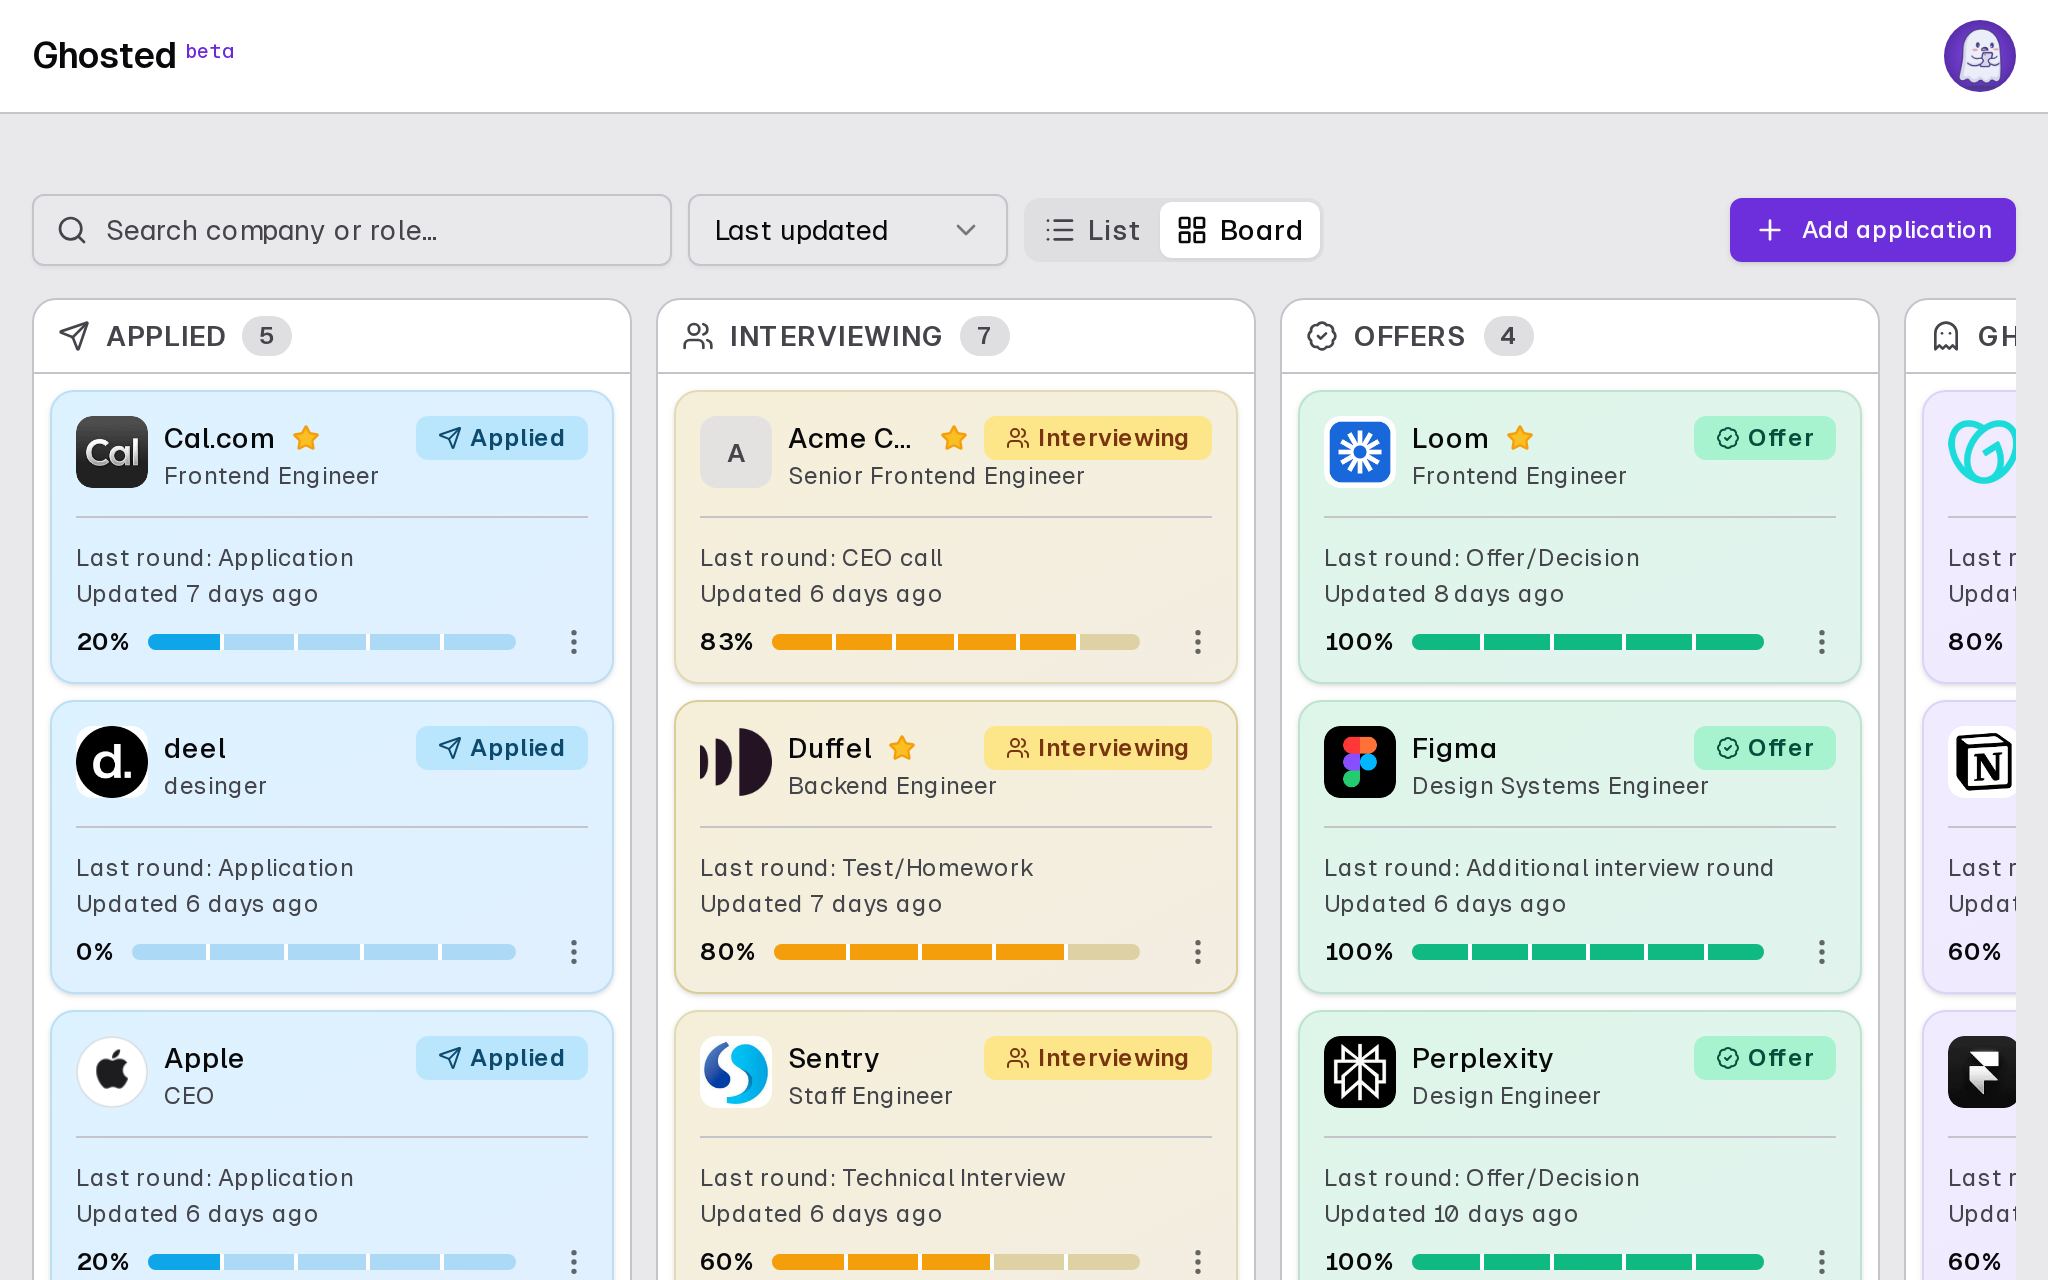This screenshot has width=2048, height=1280.
Task: Toggle the favorite star on Loom
Action: click(1520, 438)
